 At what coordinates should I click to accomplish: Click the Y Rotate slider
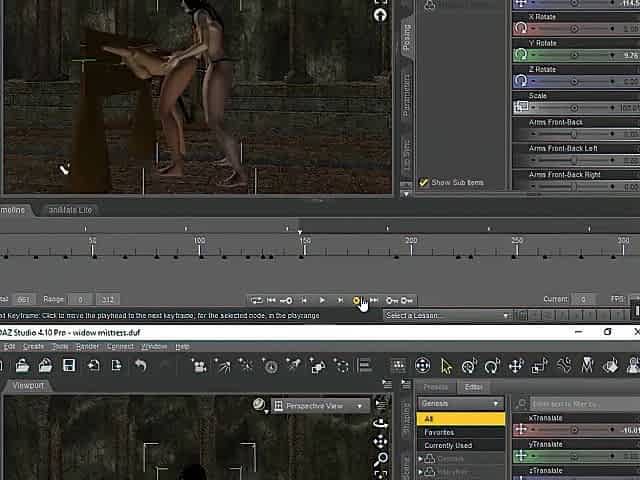575,56
